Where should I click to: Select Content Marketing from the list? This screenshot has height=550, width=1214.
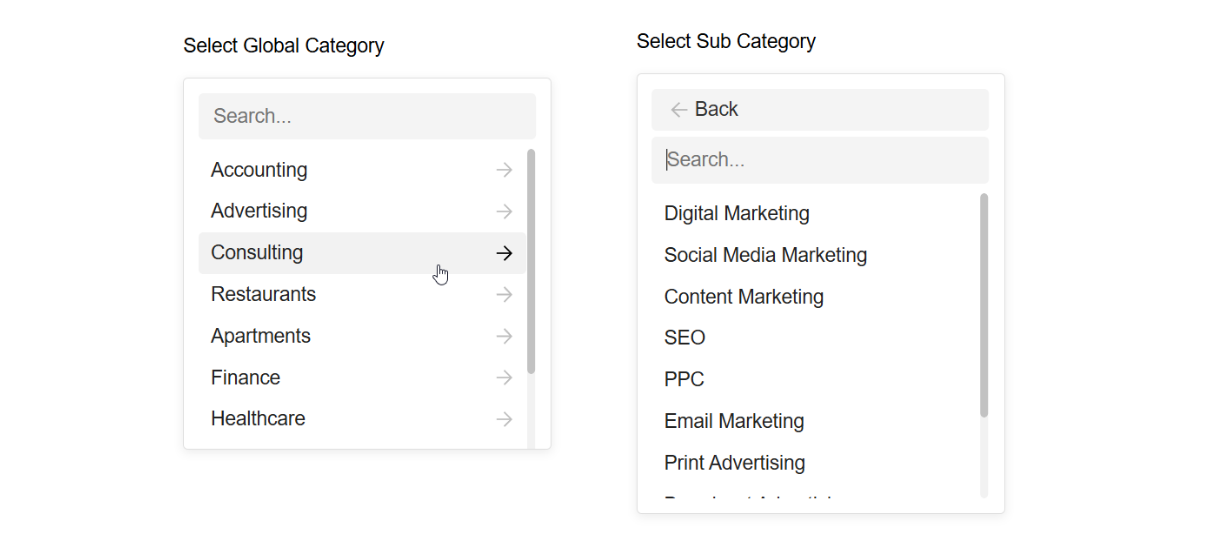tap(743, 297)
